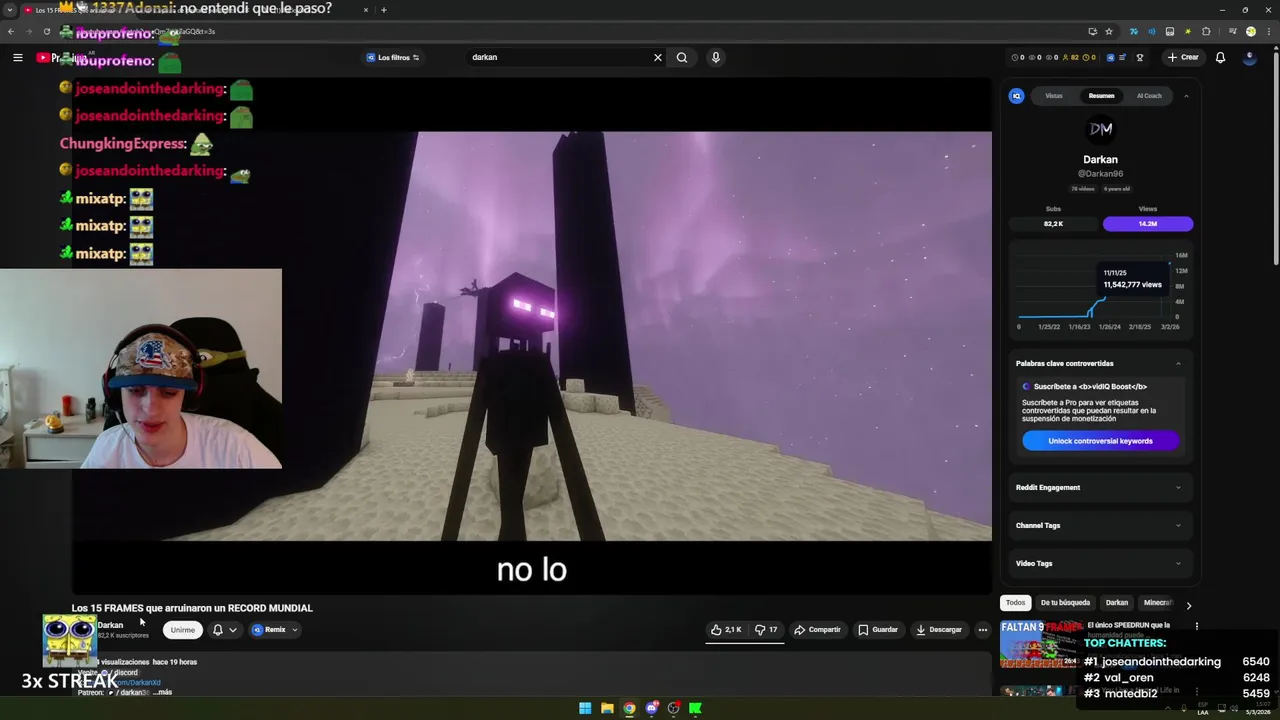Screen dimensions: 1280x720
Task: Expand description with '...más'
Action: [163, 692]
